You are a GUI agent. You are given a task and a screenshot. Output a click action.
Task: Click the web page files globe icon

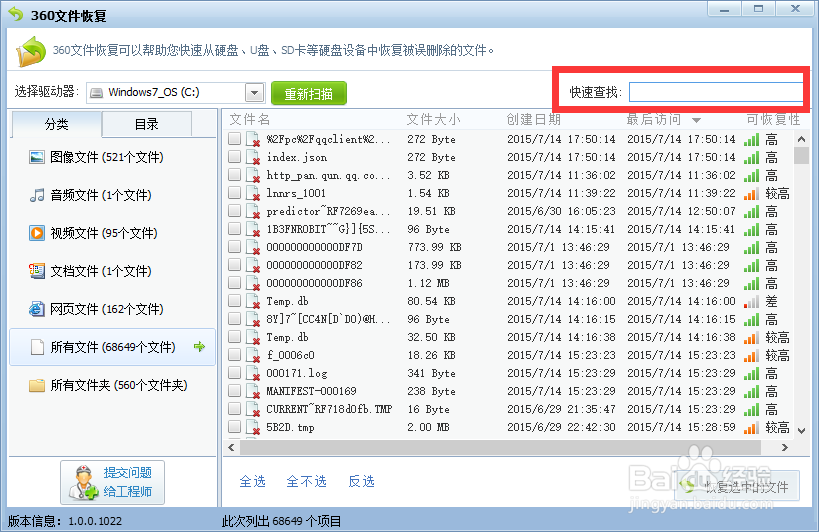coord(37,309)
